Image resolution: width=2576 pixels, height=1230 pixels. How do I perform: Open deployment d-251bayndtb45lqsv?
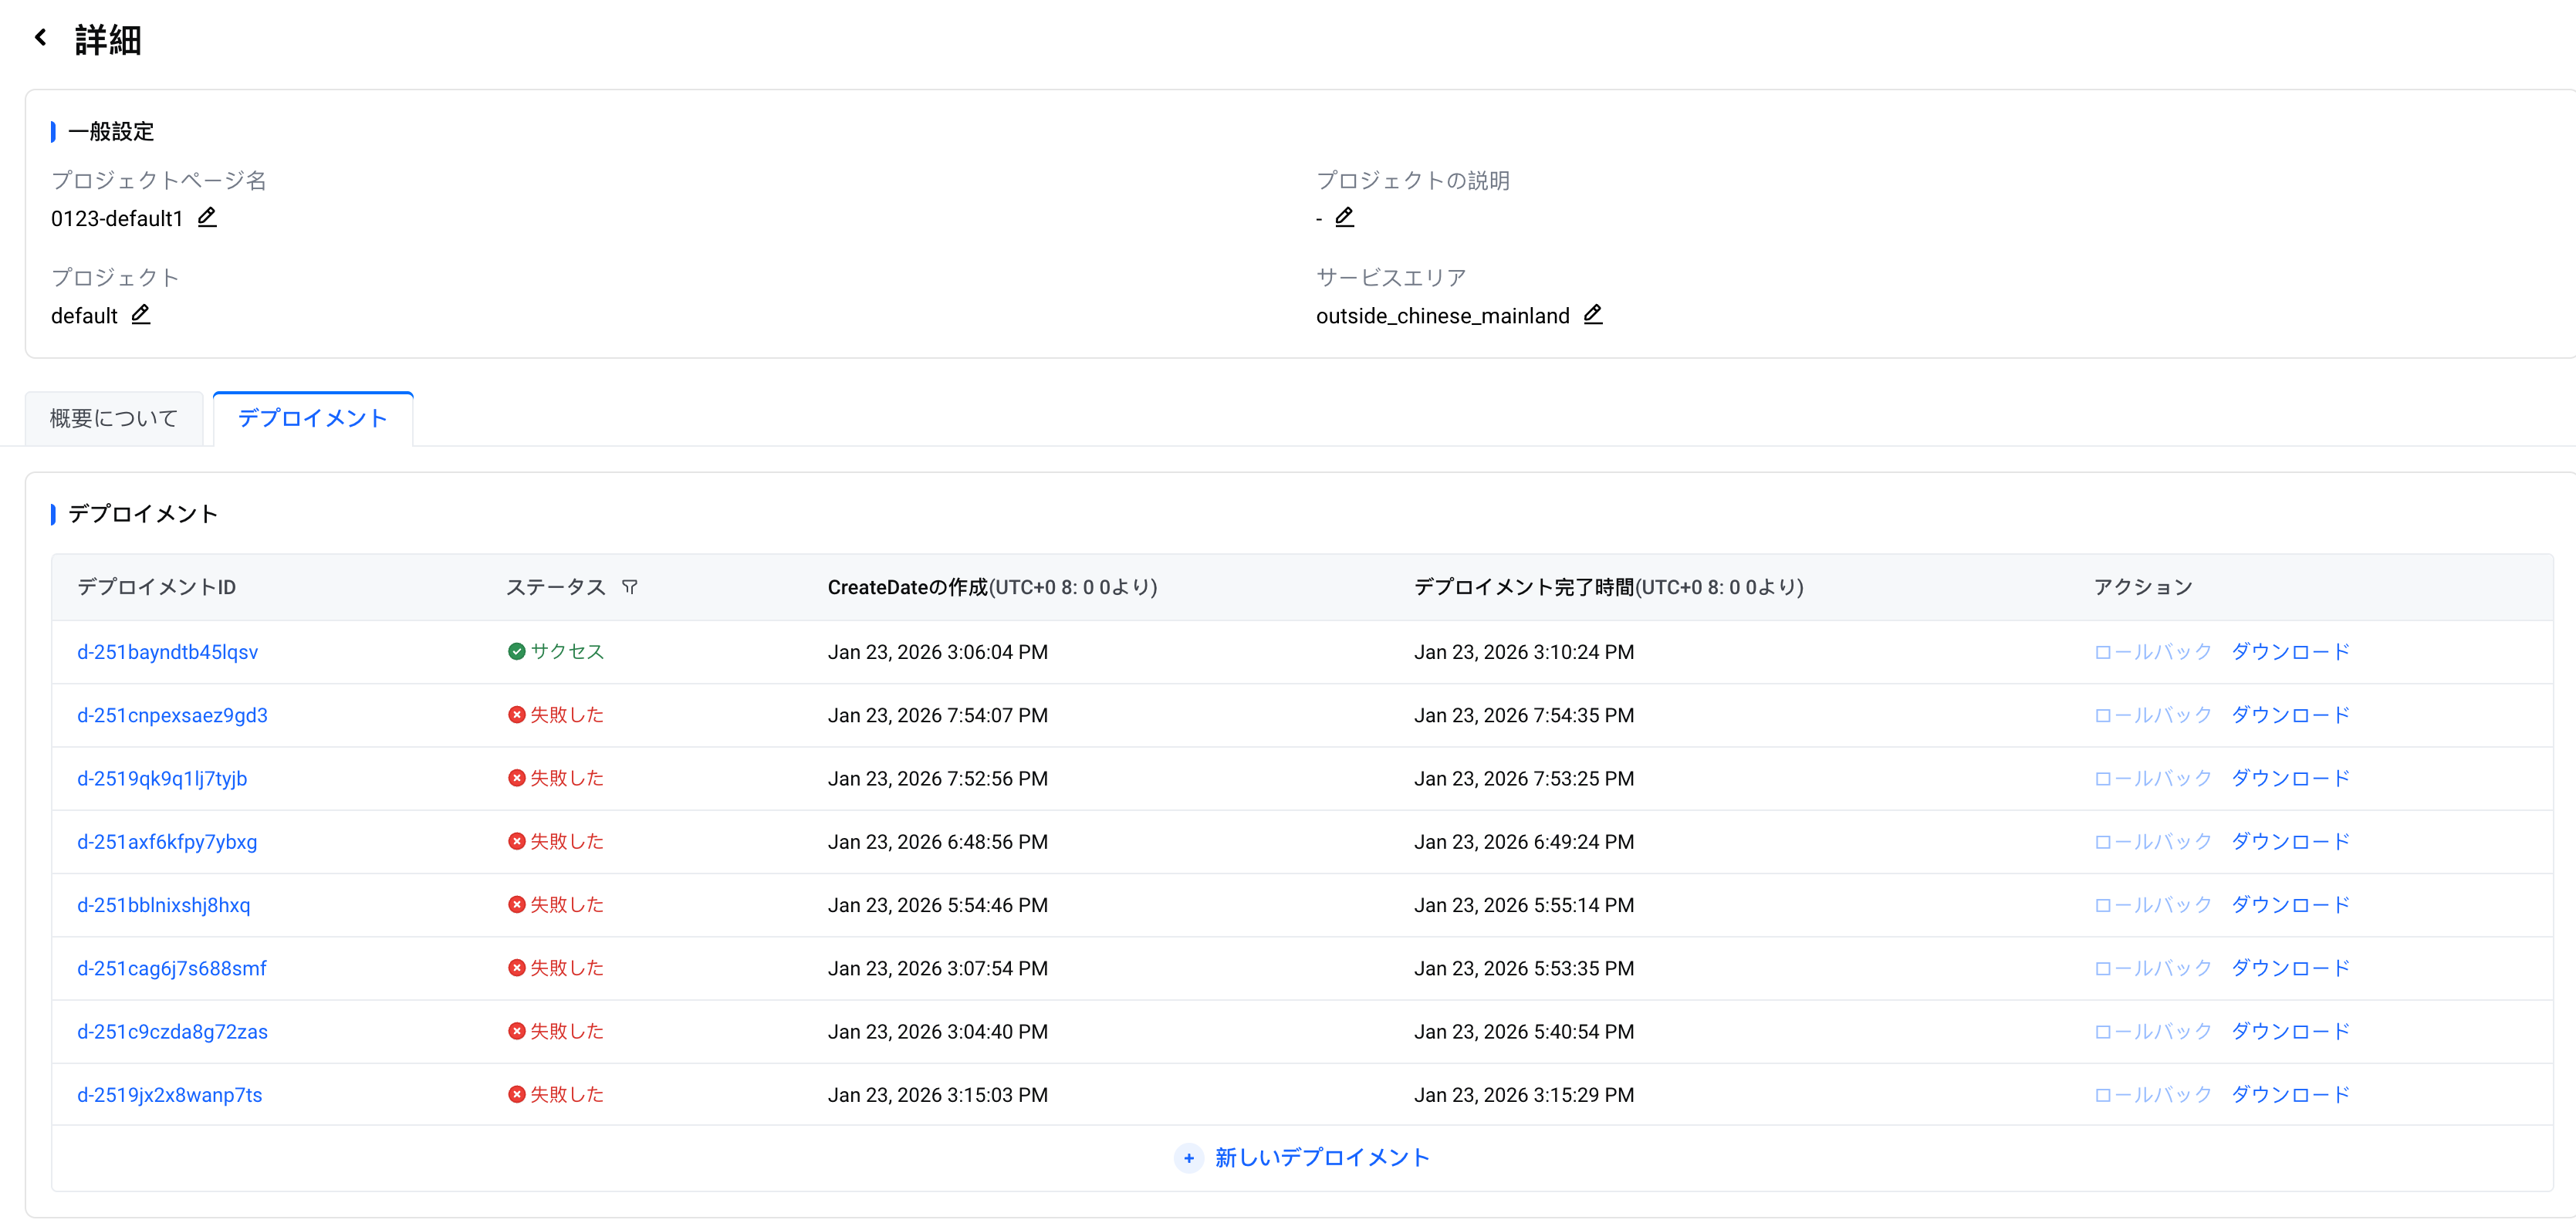pos(167,652)
